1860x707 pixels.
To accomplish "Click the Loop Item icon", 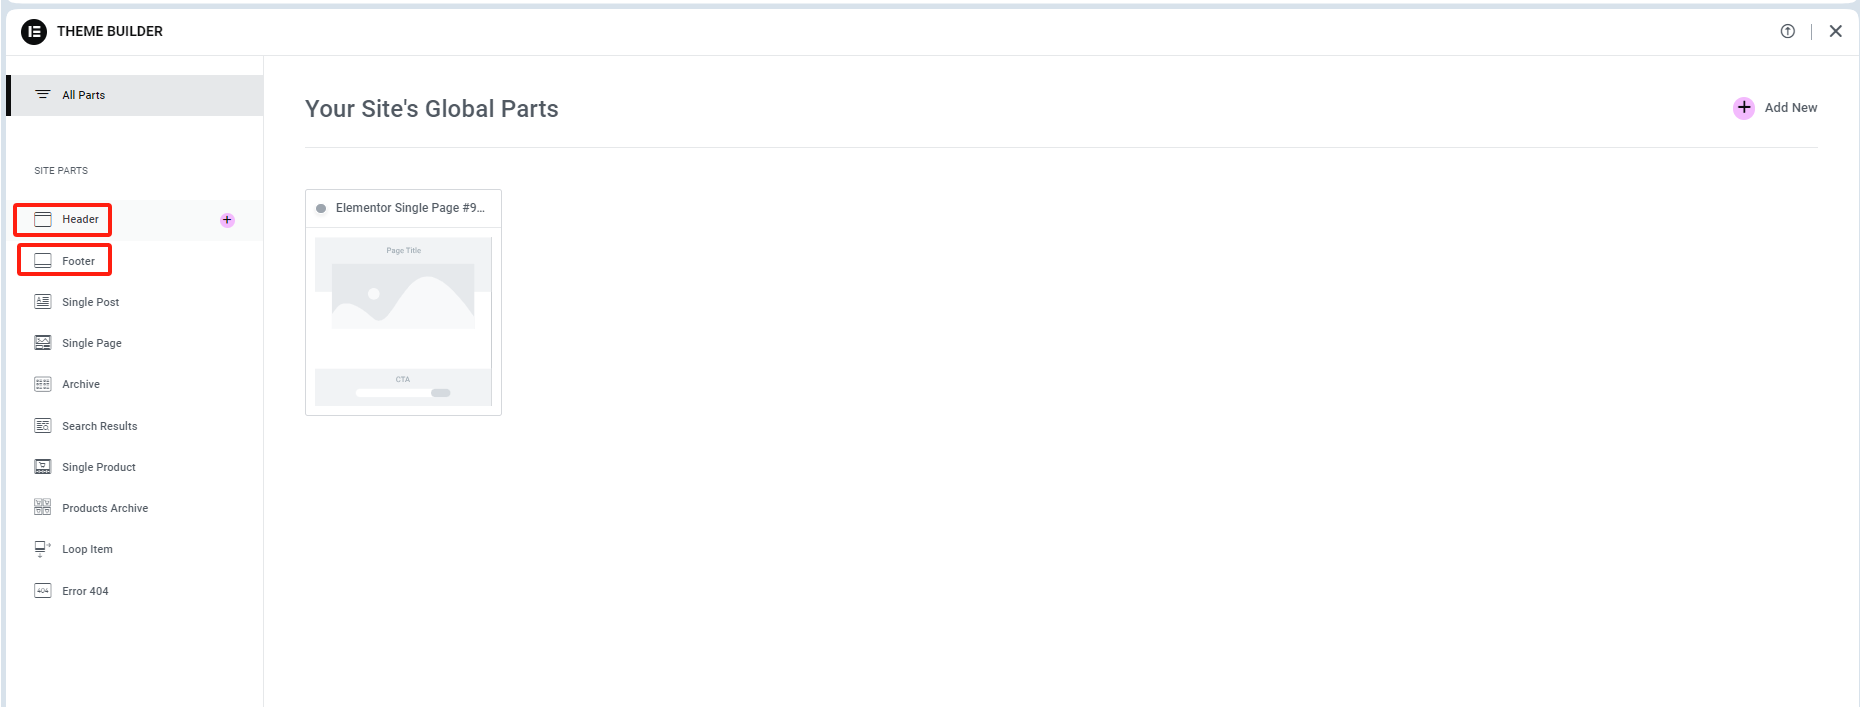I will (x=43, y=549).
